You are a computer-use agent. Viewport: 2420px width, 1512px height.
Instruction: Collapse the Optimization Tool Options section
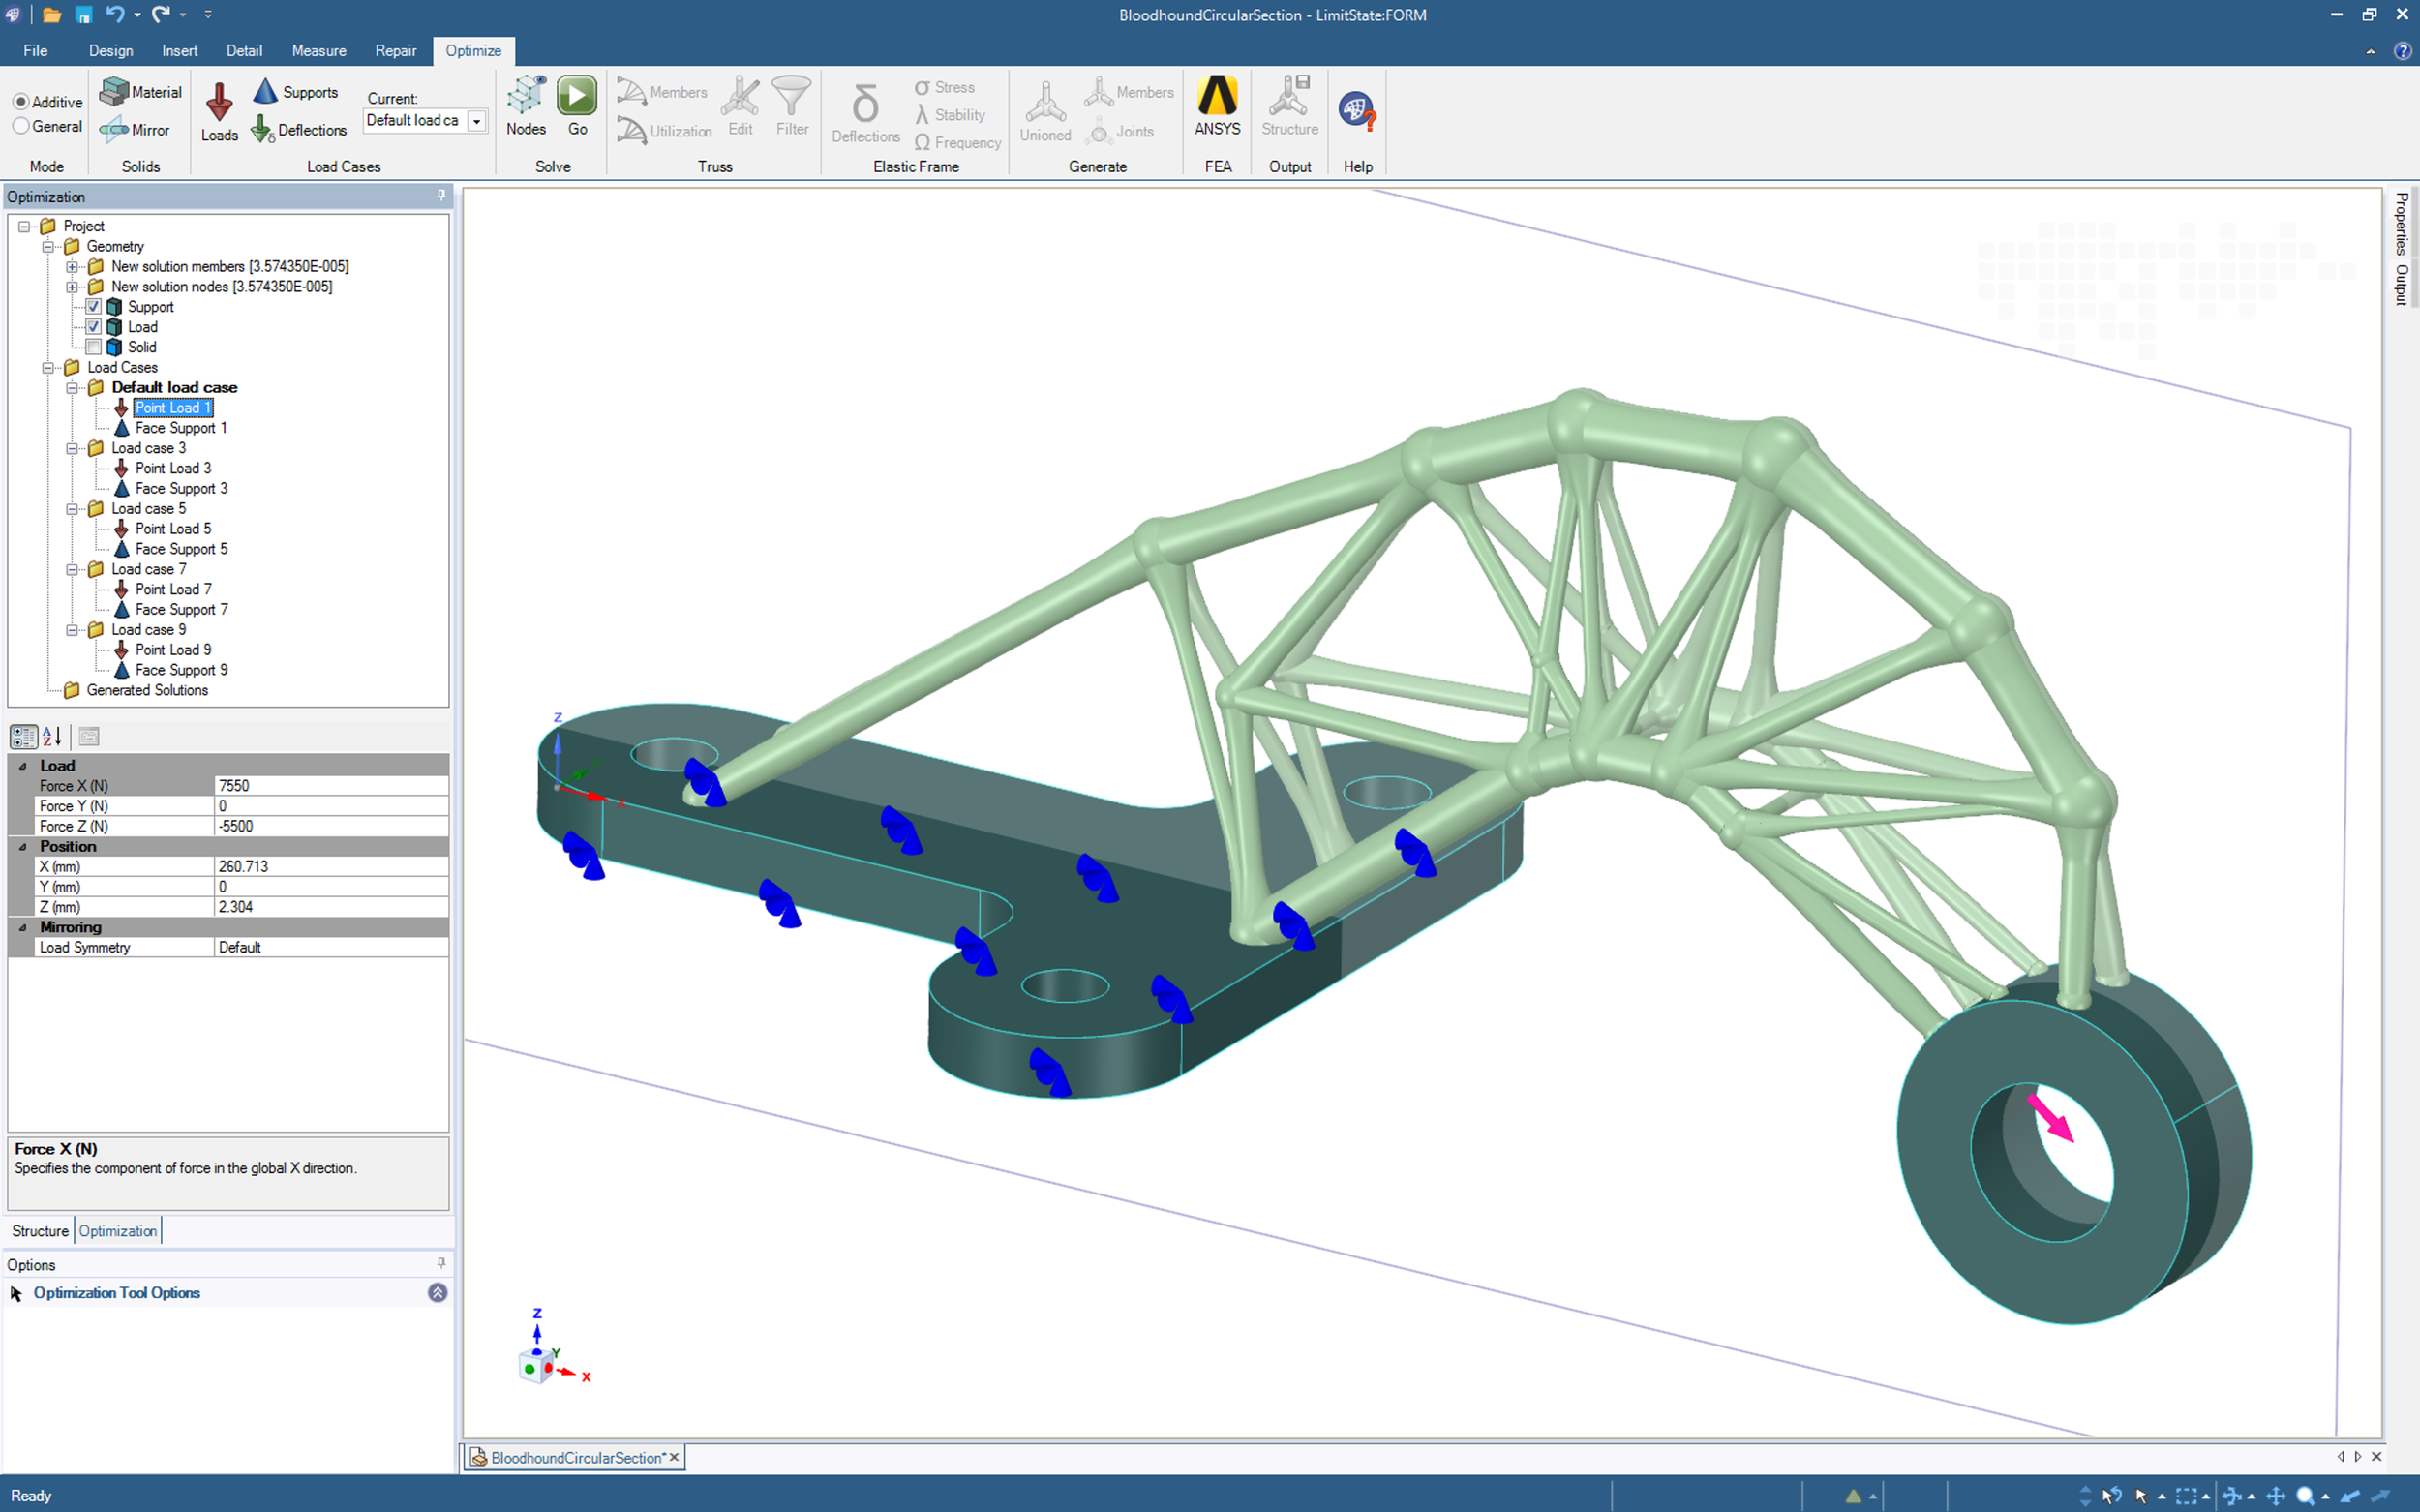437,1293
